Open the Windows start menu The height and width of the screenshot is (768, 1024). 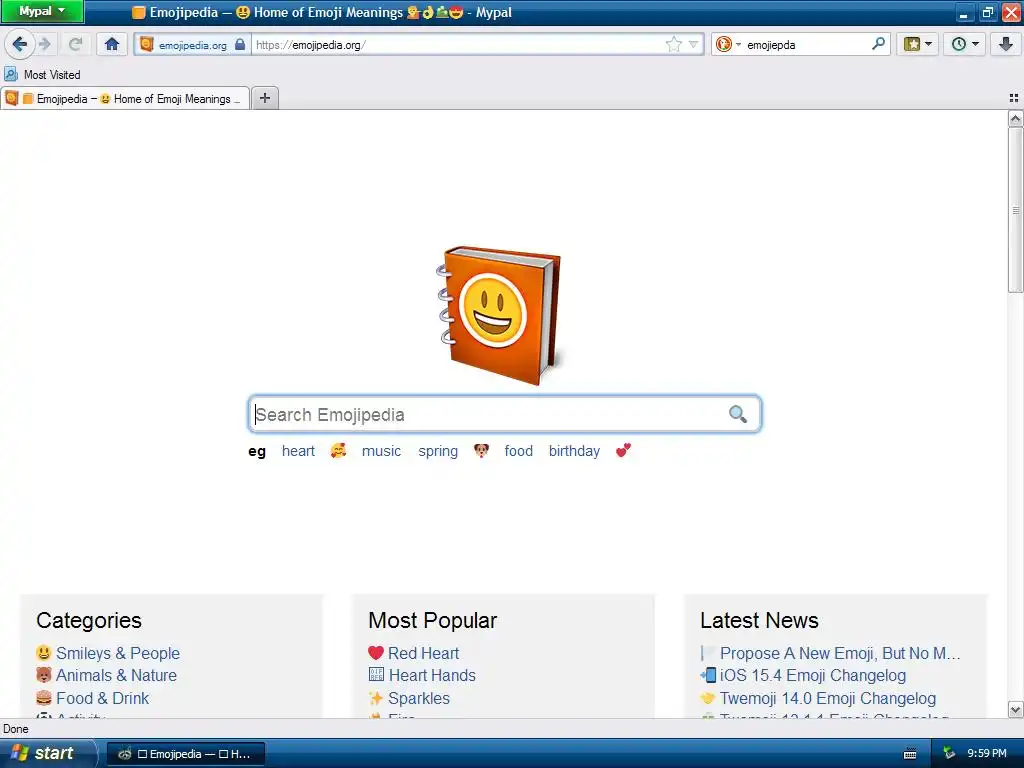click(47, 753)
